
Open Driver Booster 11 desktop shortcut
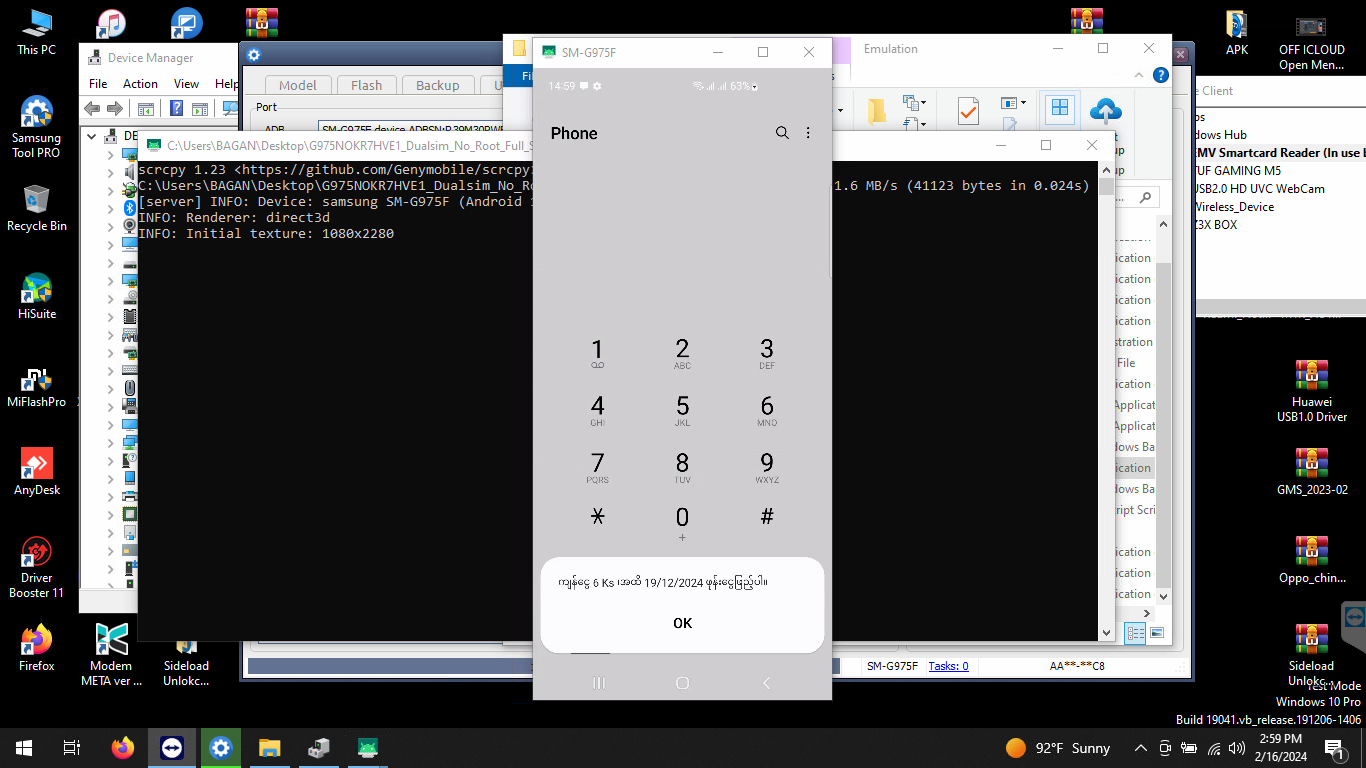tap(37, 567)
